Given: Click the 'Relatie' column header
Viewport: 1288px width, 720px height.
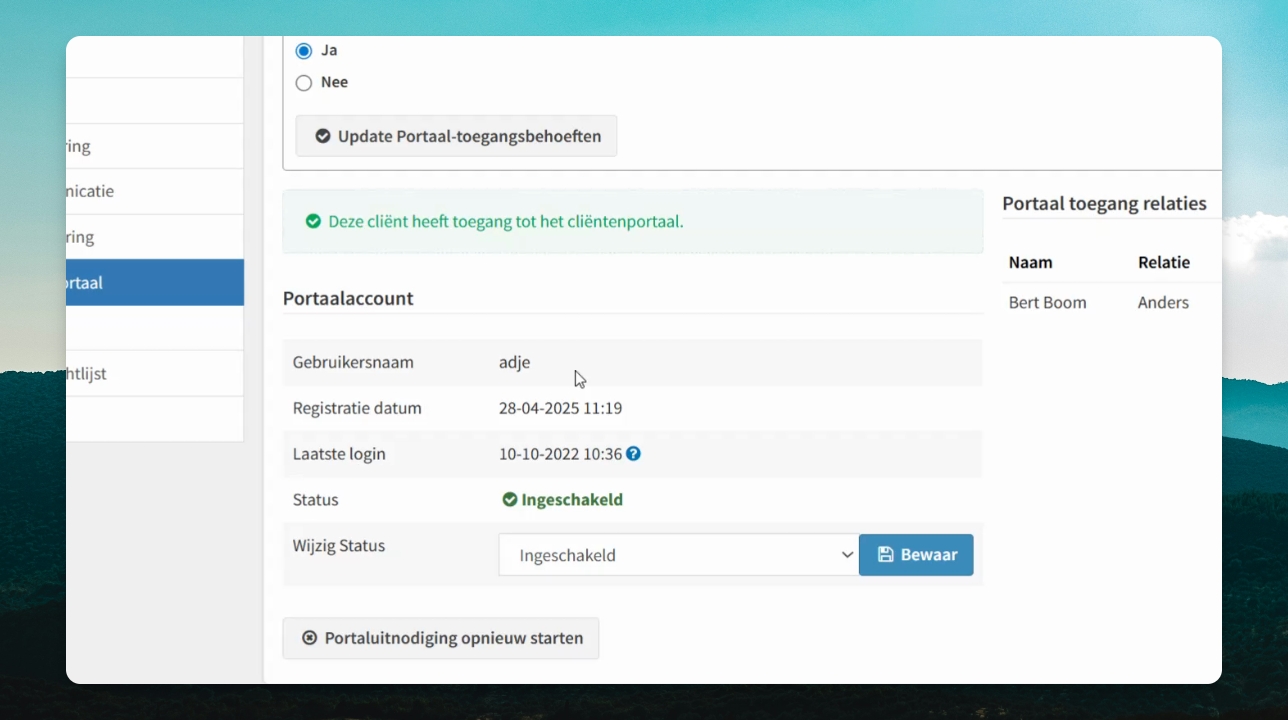Looking at the screenshot, I should [x=1164, y=262].
